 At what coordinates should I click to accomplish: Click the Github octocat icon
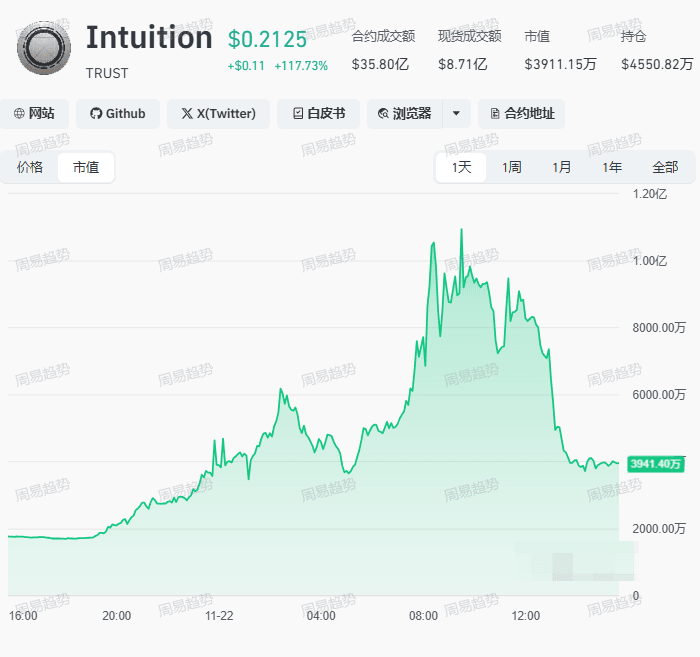point(96,114)
